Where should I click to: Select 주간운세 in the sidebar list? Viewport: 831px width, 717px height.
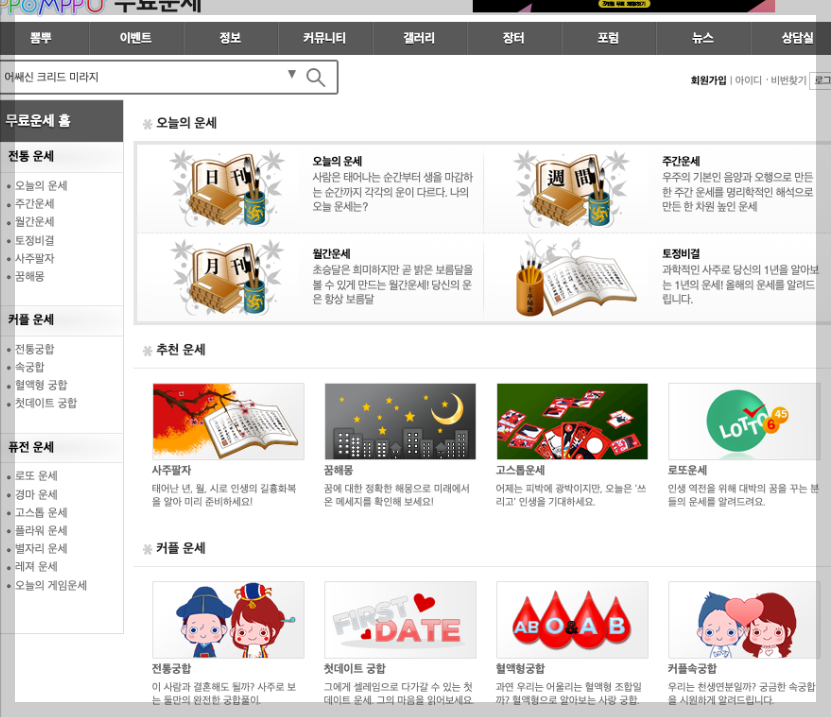[x=34, y=203]
